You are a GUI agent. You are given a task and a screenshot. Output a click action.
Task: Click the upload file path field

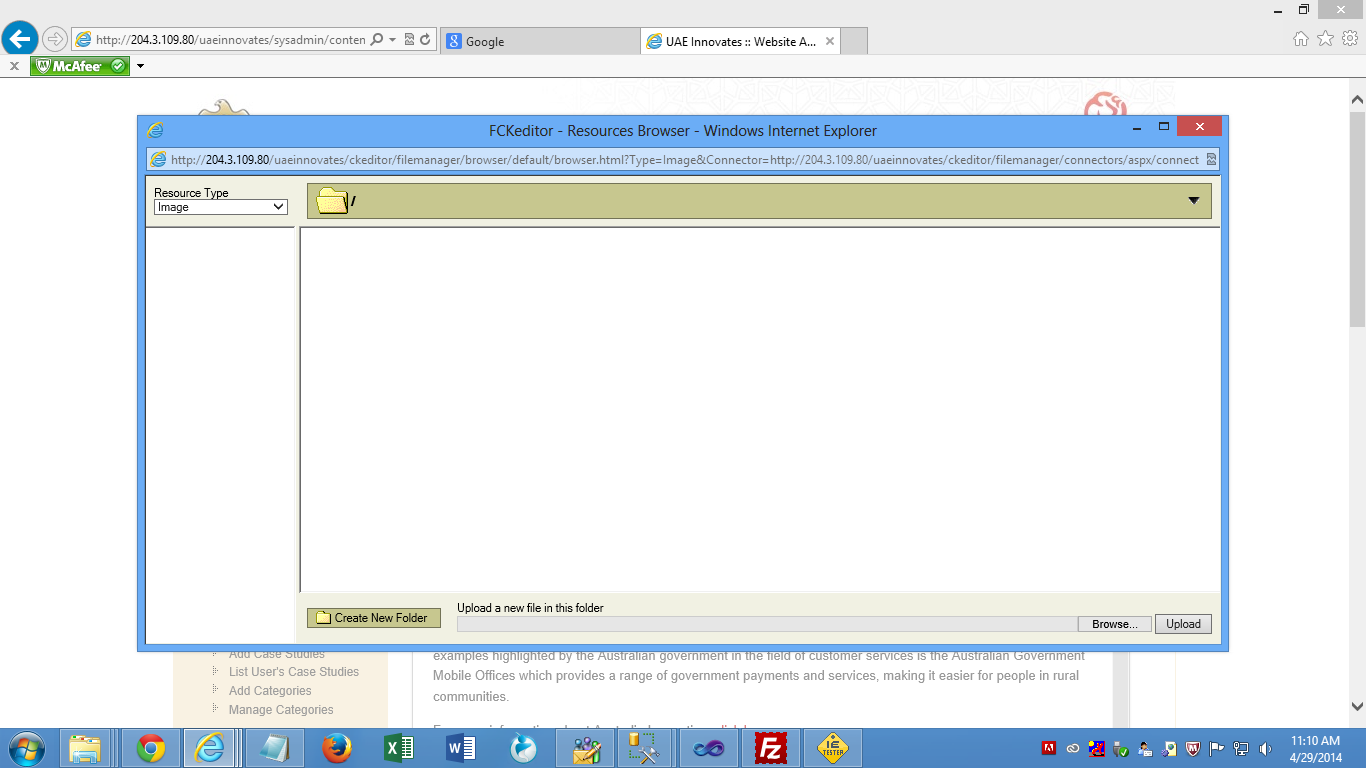(766, 624)
